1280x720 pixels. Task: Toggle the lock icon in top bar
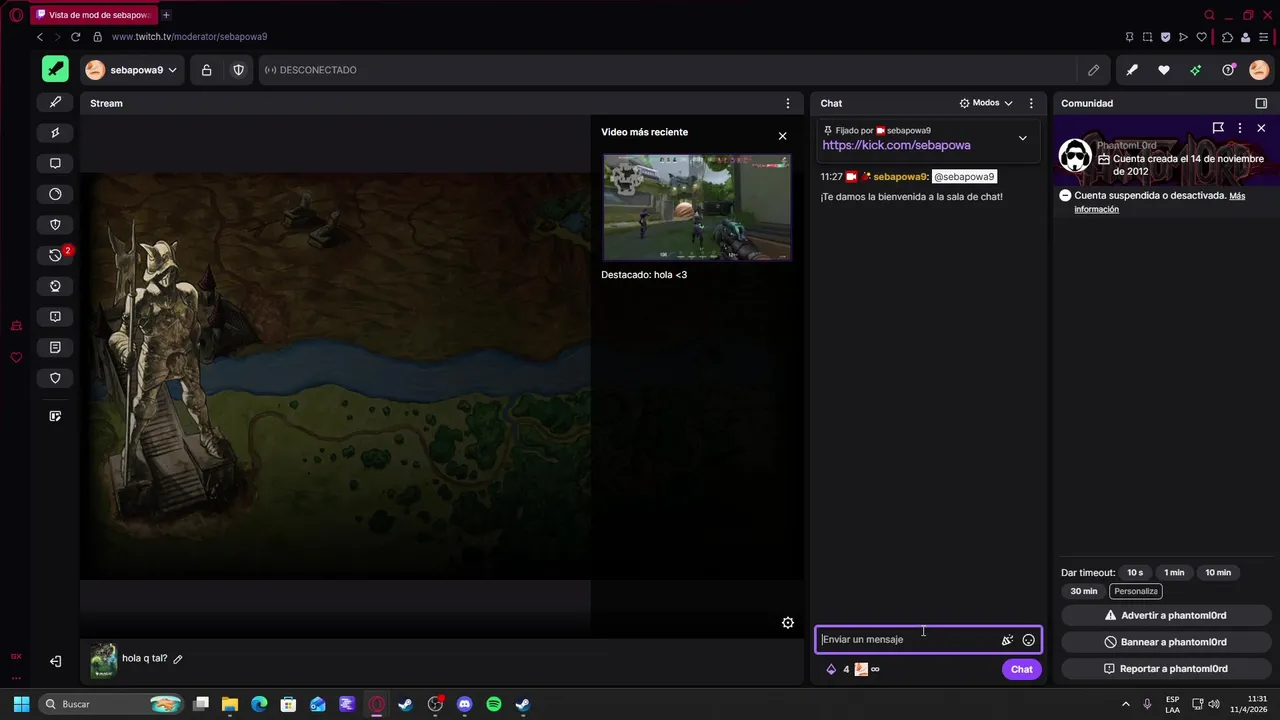click(206, 70)
